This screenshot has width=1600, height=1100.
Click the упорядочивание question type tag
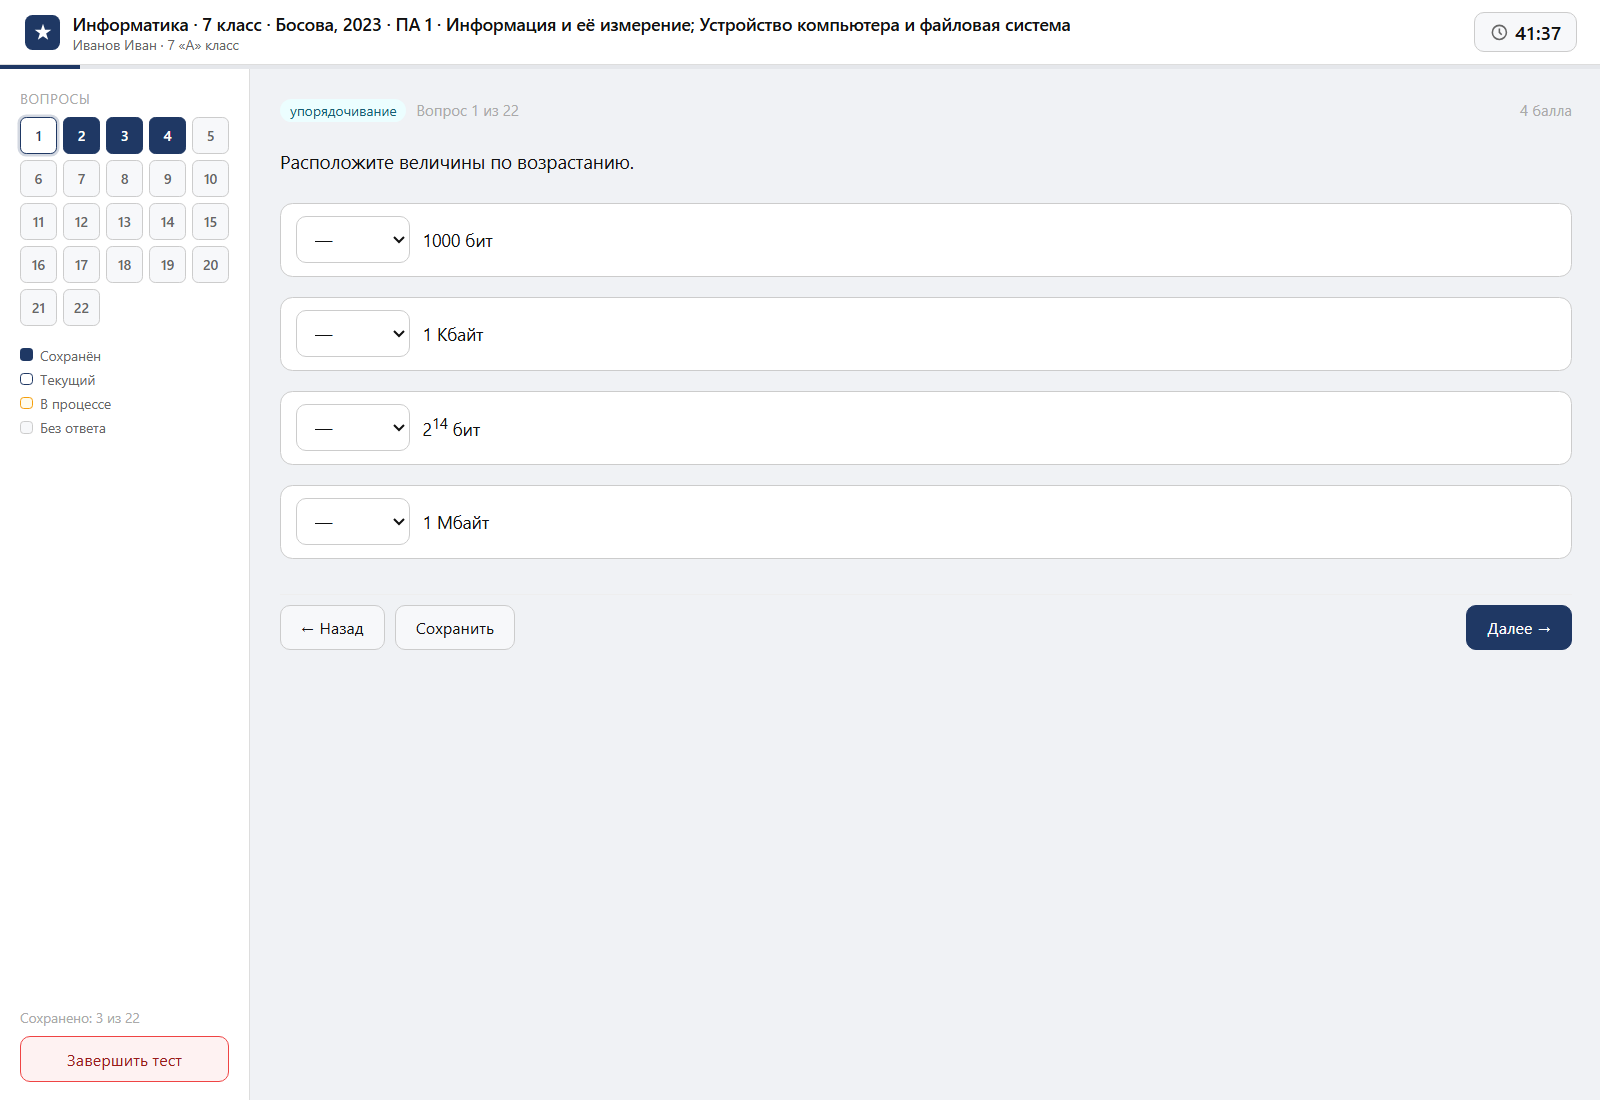click(343, 111)
